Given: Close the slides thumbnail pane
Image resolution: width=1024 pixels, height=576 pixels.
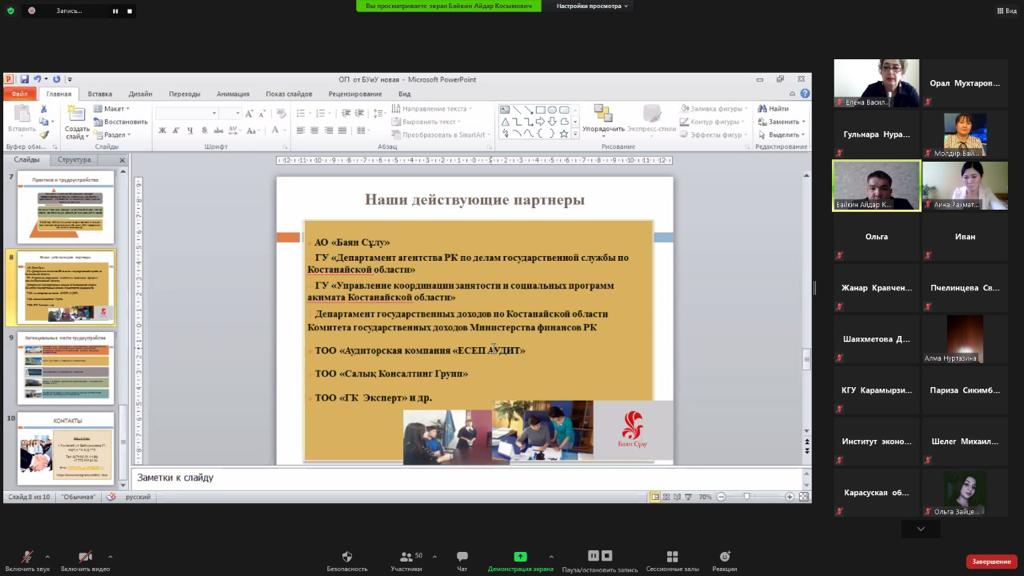Looking at the screenshot, I should 122,160.
